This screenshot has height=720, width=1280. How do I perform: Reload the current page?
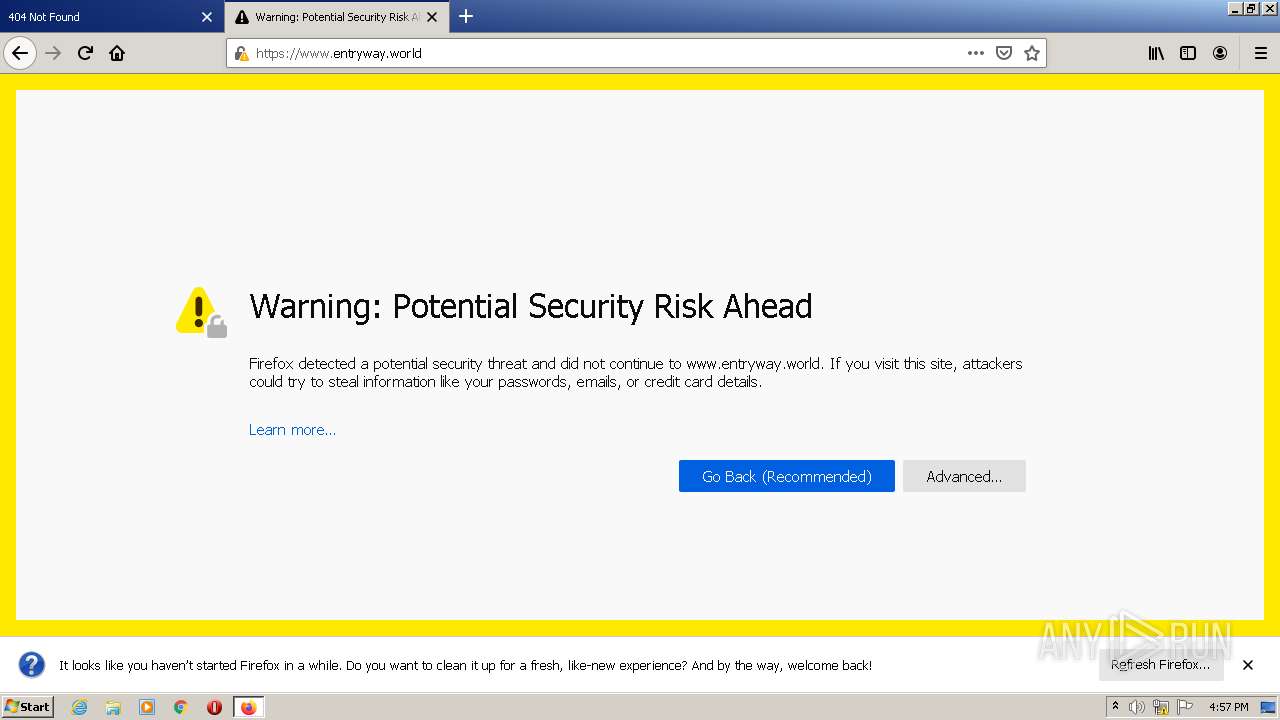[85, 53]
